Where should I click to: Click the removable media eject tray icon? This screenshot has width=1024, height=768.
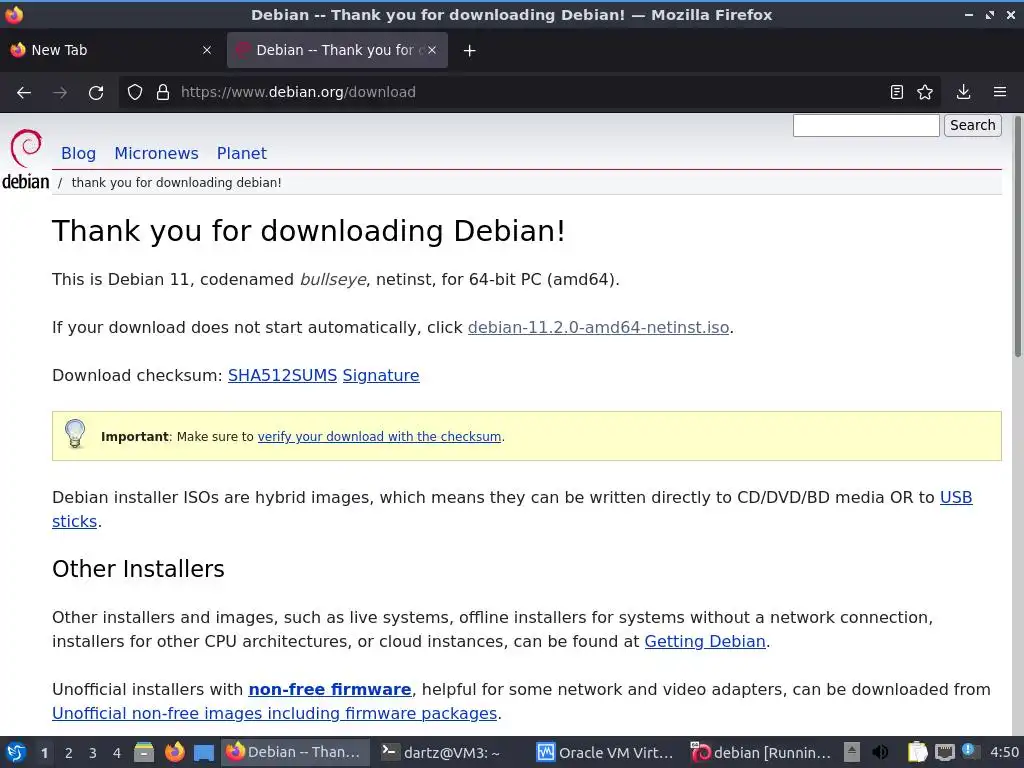tap(852, 752)
